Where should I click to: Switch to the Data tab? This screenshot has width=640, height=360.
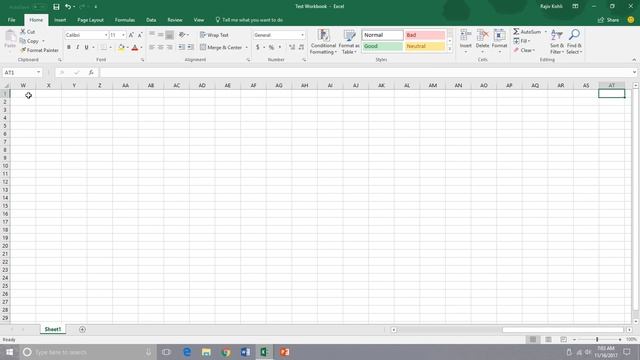pyautogui.click(x=151, y=20)
